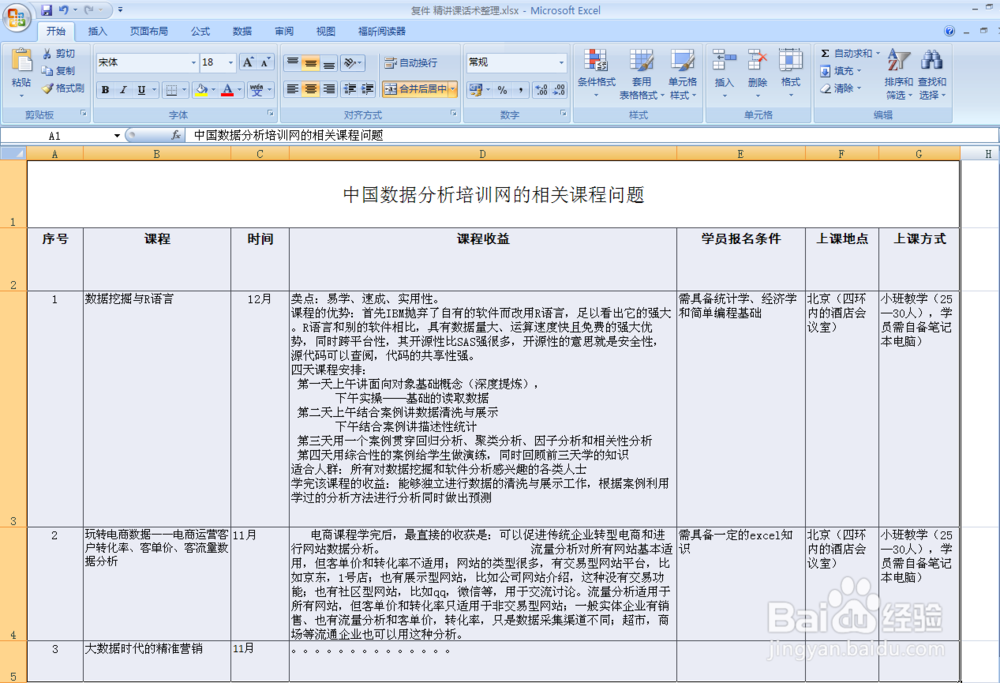Decrease font size with small A
This screenshot has height=683, width=1000.
265,62
